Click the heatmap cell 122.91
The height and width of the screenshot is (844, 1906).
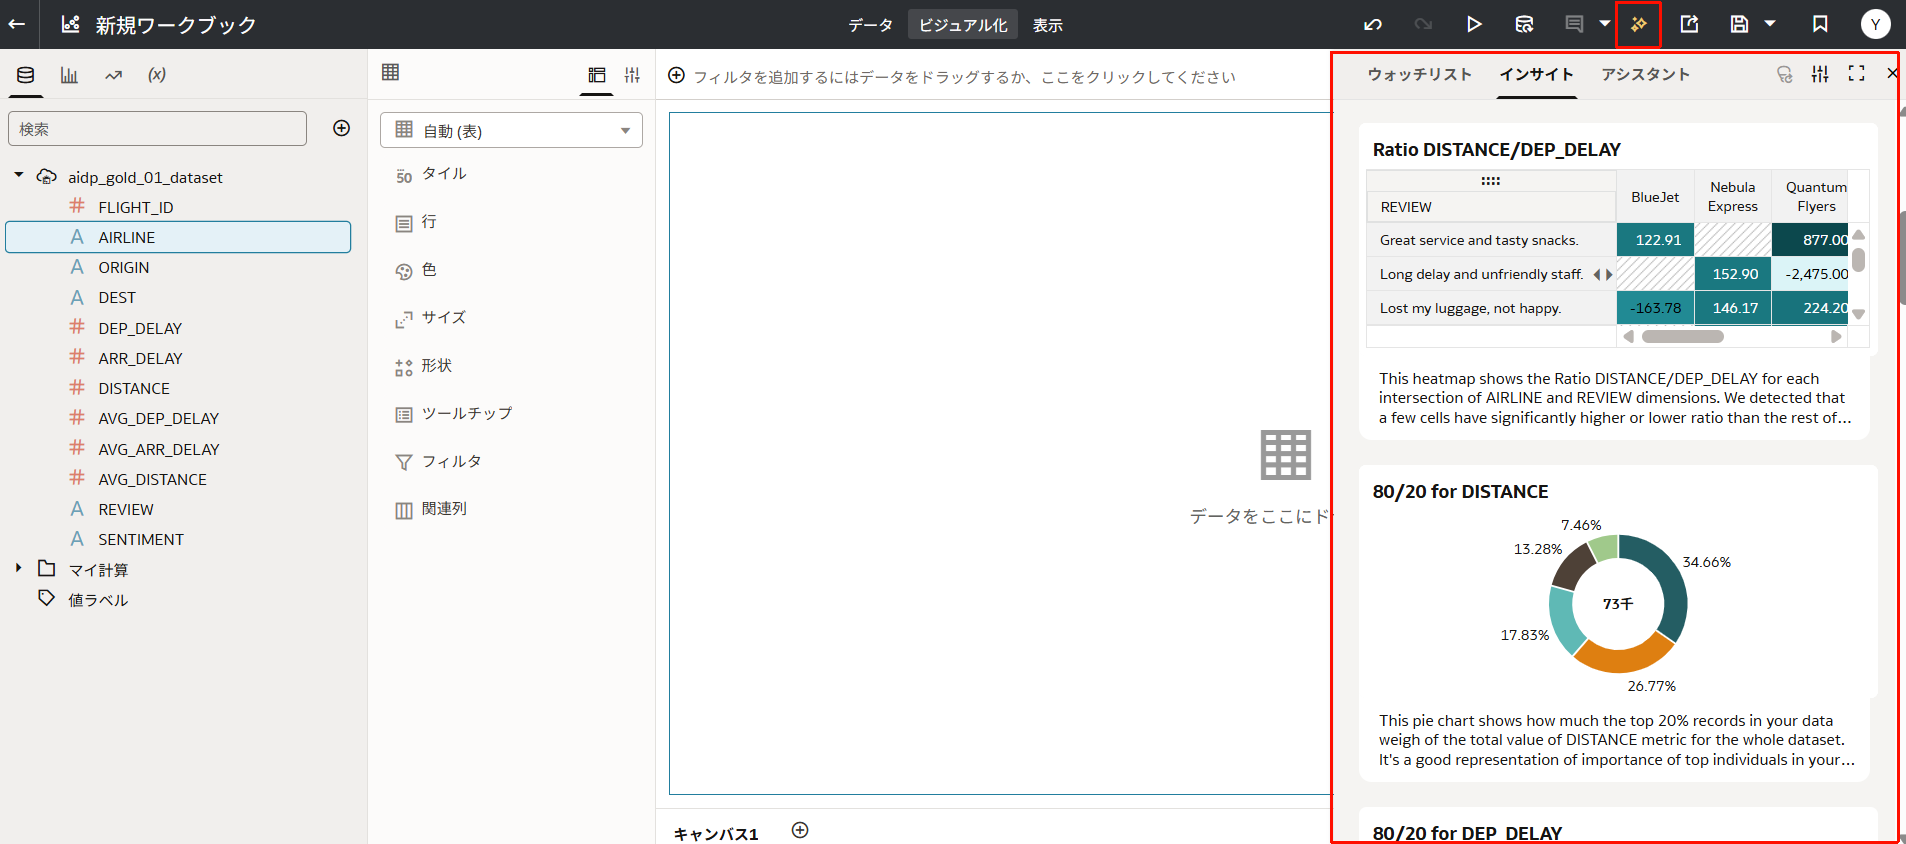tap(1656, 240)
